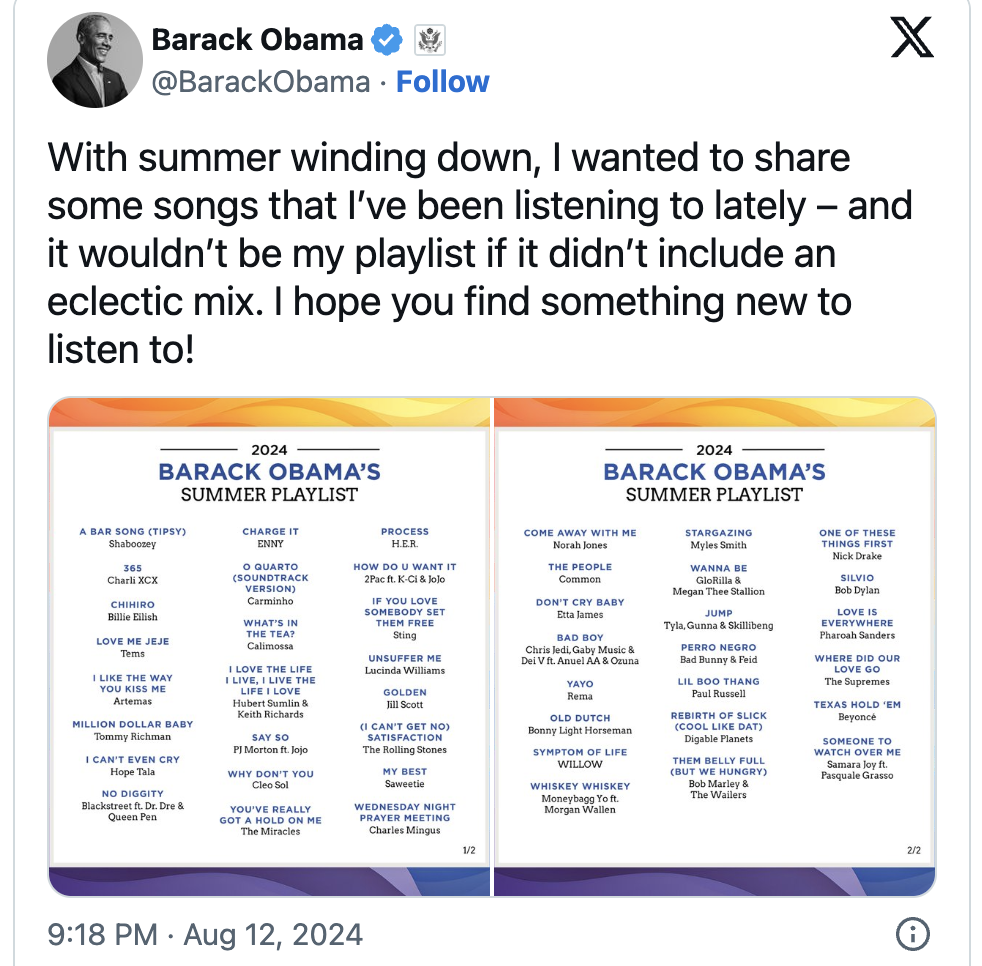Open the second playlist image (2/2)
Image resolution: width=982 pixels, height=966 pixels.
coord(714,646)
